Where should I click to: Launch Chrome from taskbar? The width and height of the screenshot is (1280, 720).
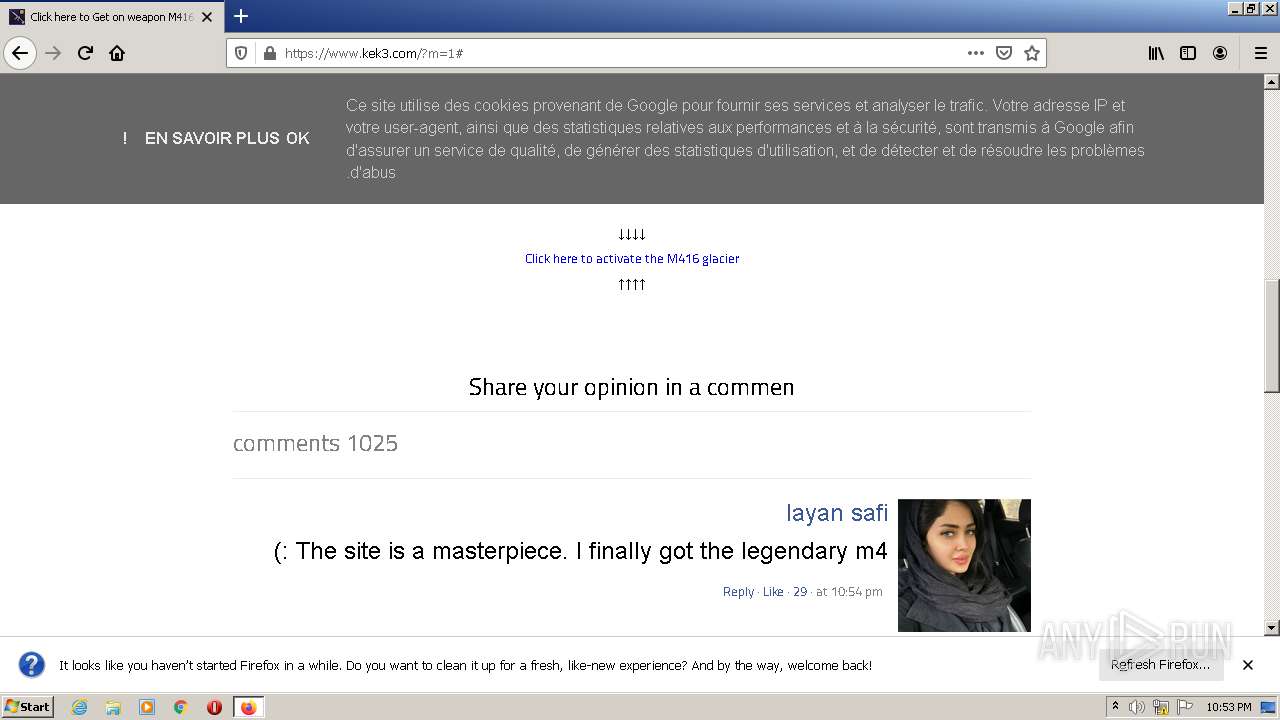181,707
